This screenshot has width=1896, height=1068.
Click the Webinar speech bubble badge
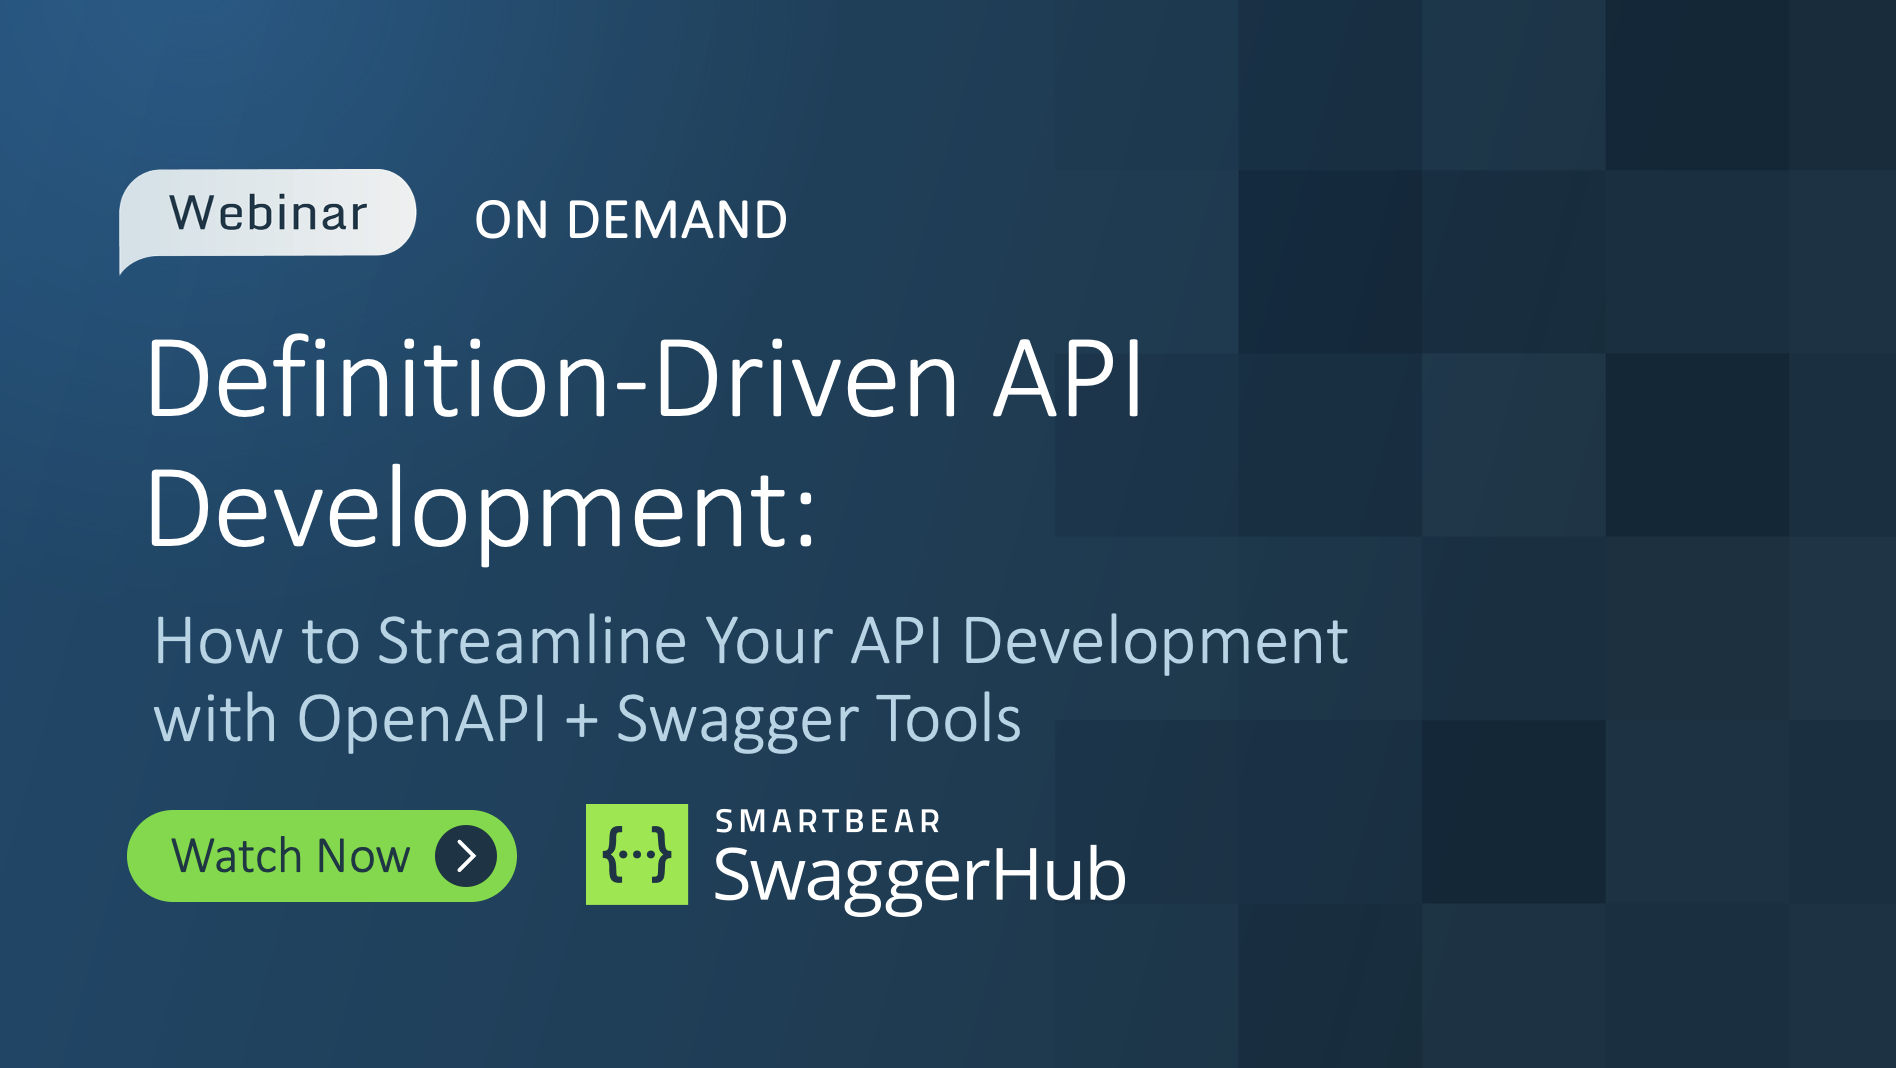tap(268, 211)
